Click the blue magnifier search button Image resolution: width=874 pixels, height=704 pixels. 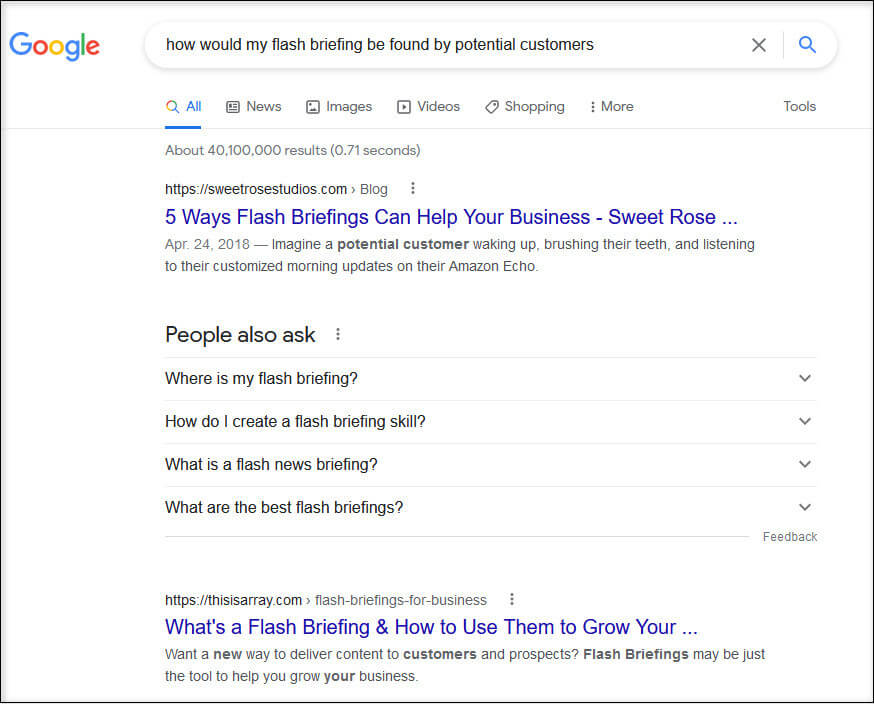point(807,45)
